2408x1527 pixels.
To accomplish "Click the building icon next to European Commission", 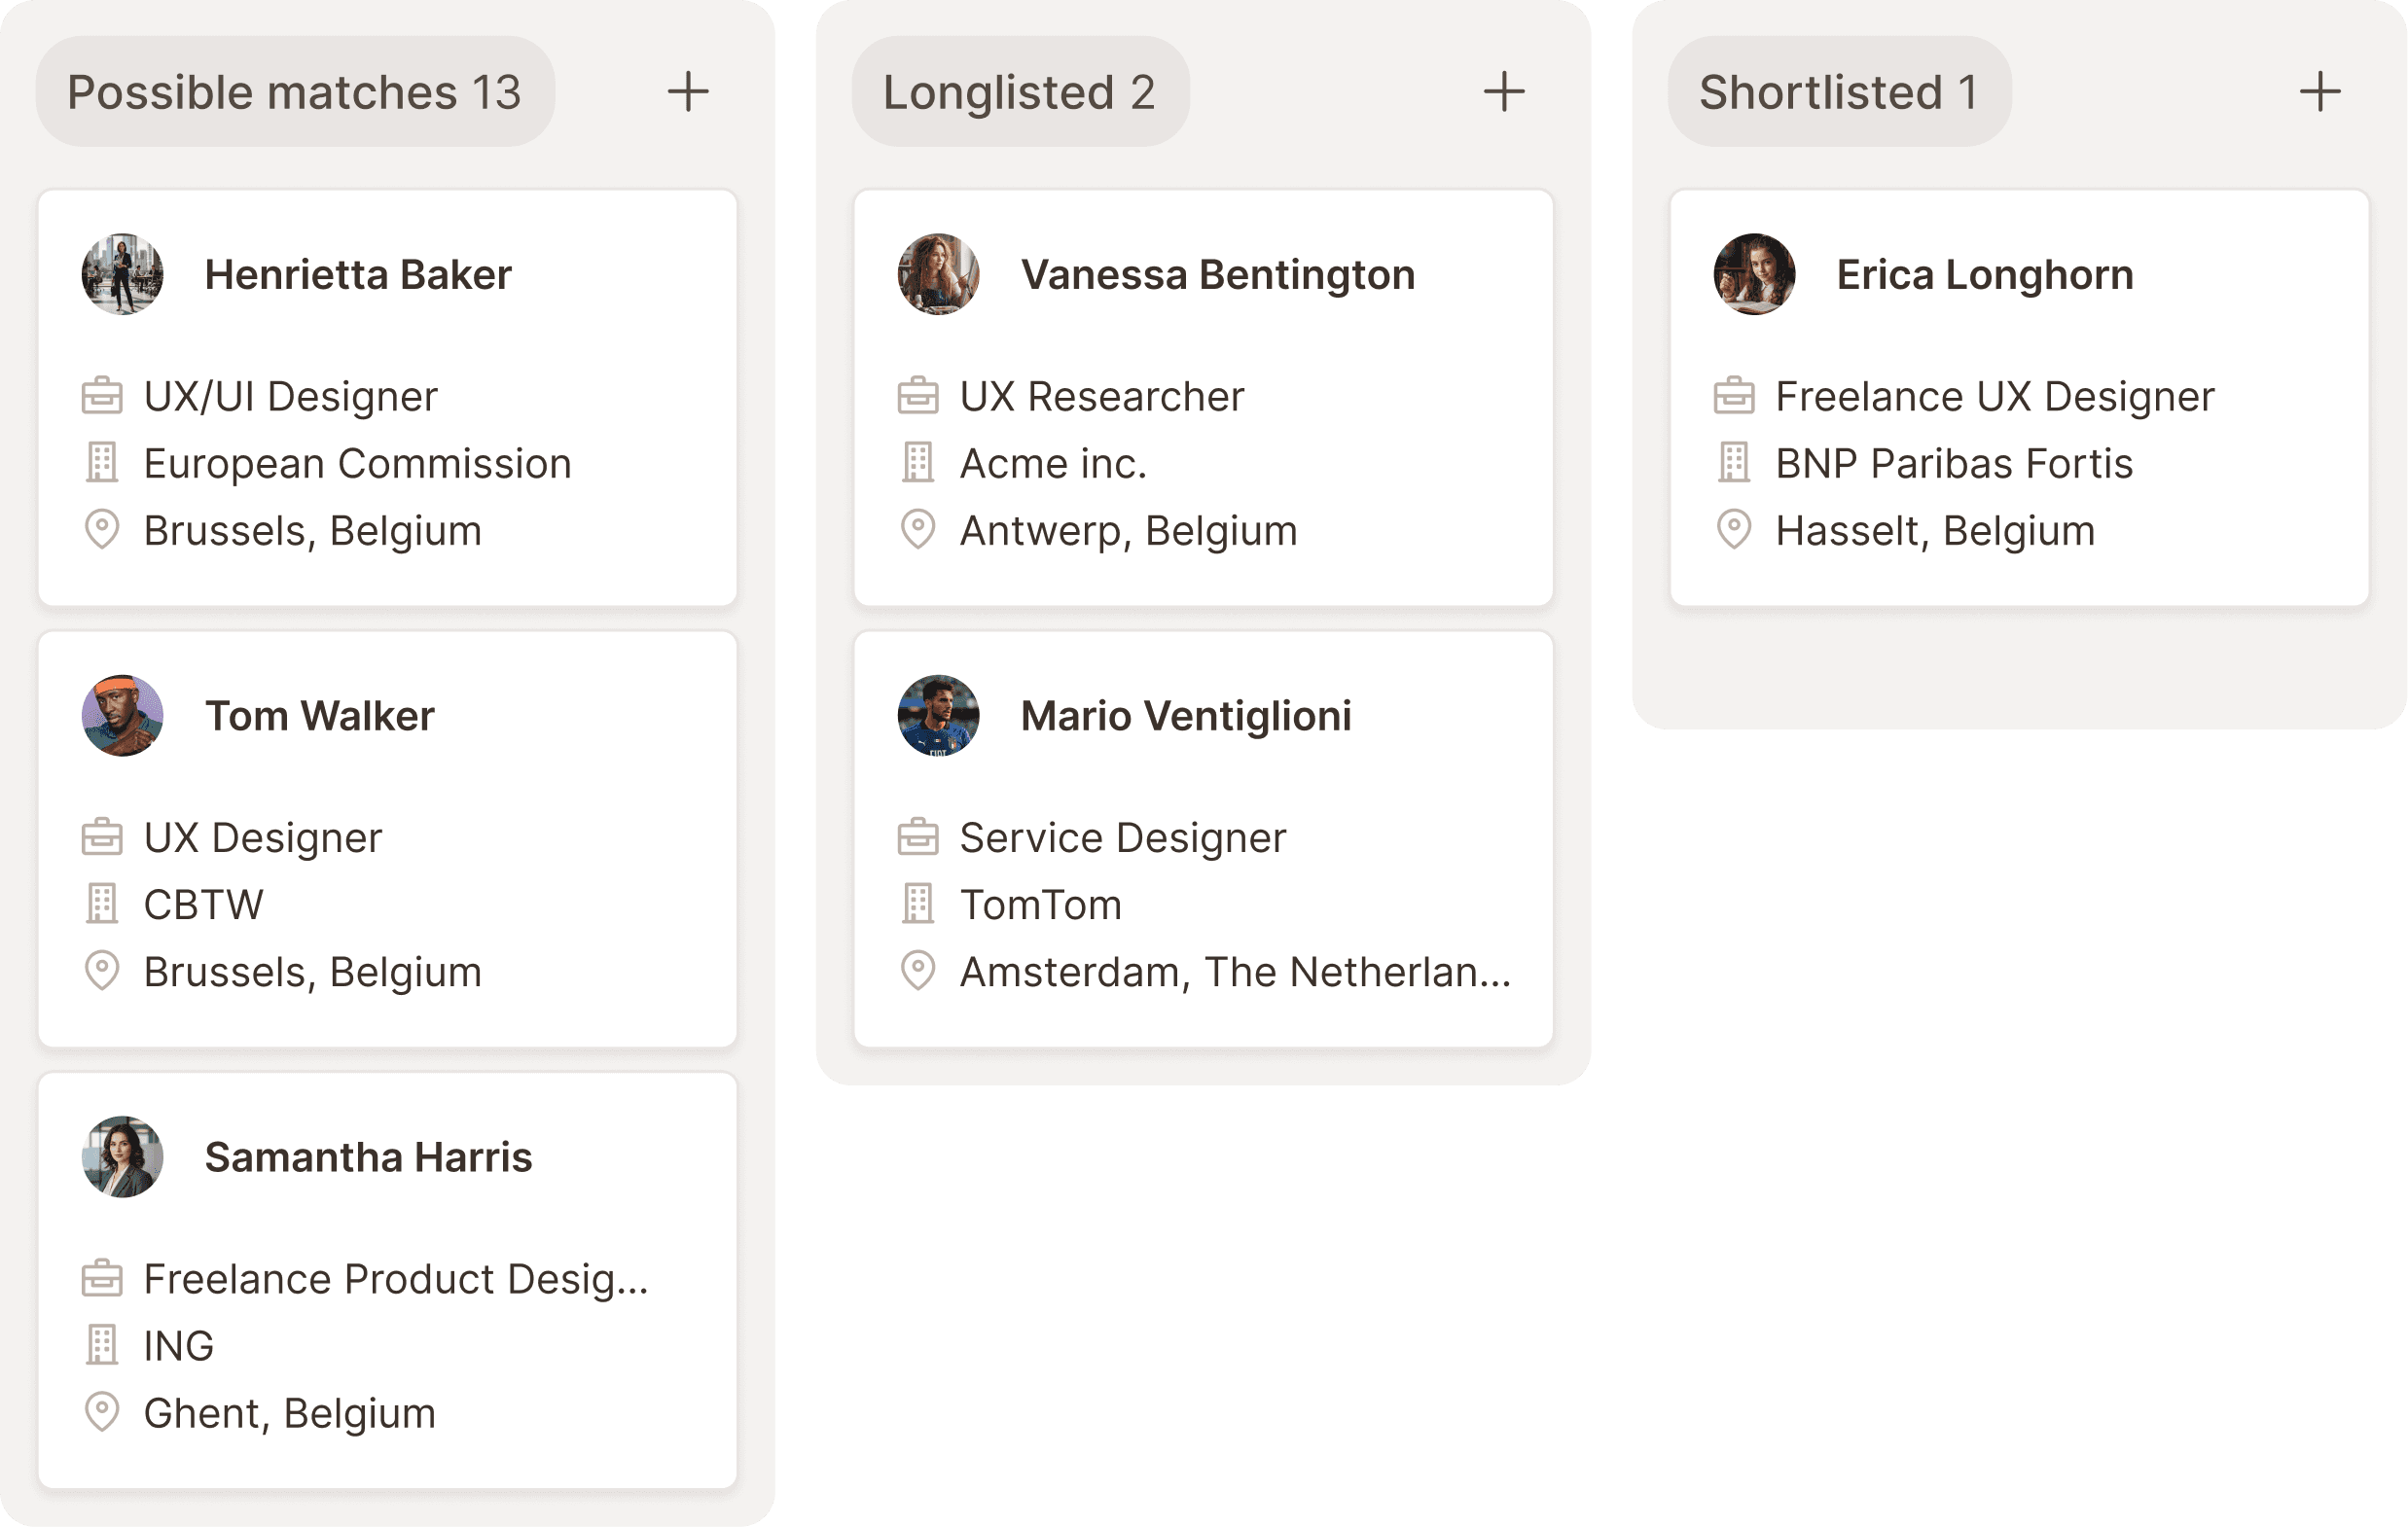I will pyautogui.click(x=101, y=463).
